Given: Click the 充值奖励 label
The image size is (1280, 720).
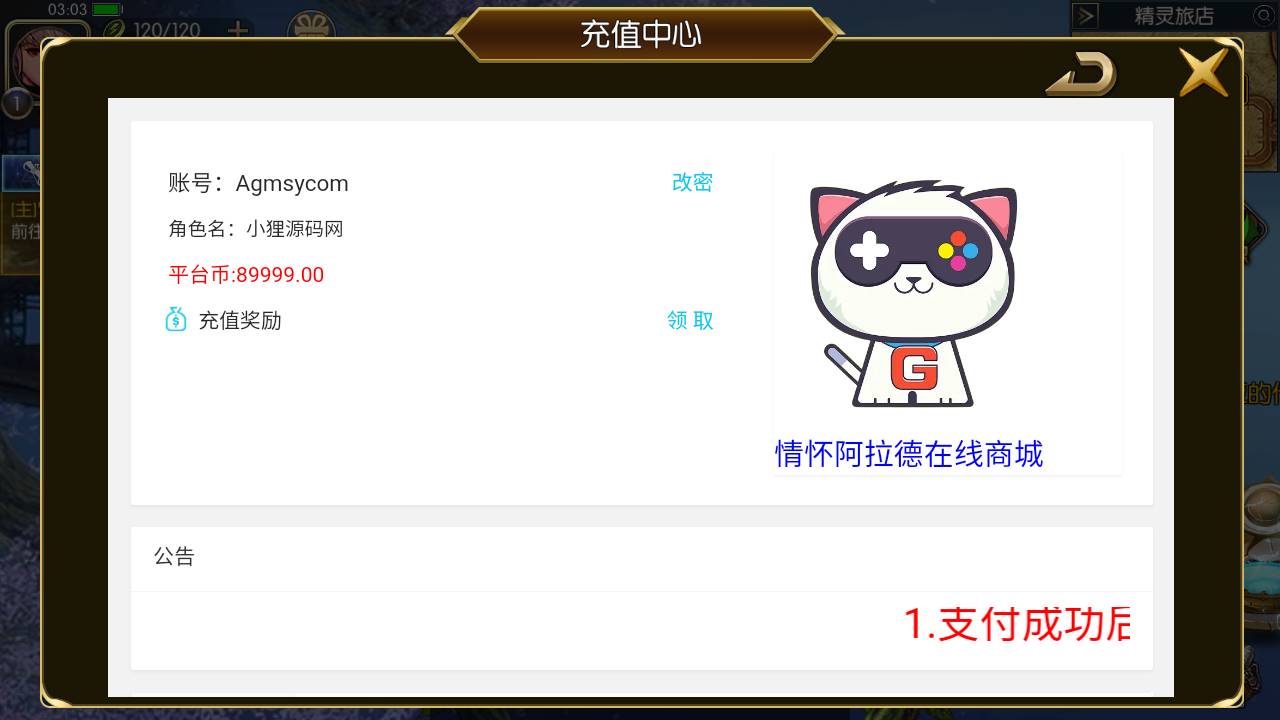Looking at the screenshot, I should [240, 320].
